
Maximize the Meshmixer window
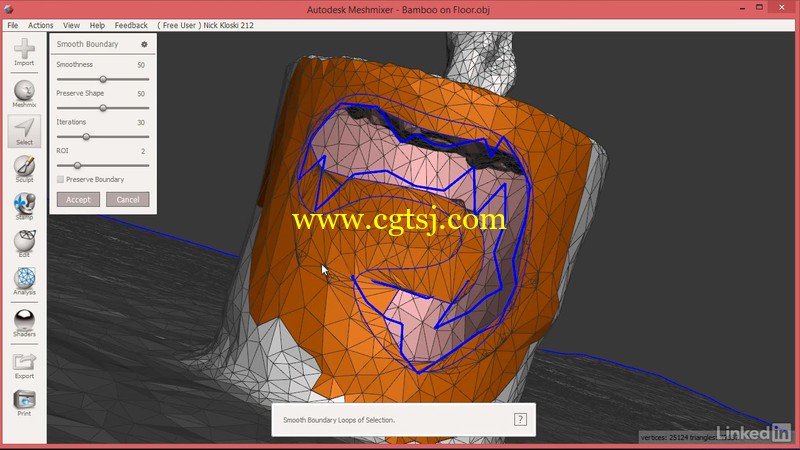pos(759,8)
